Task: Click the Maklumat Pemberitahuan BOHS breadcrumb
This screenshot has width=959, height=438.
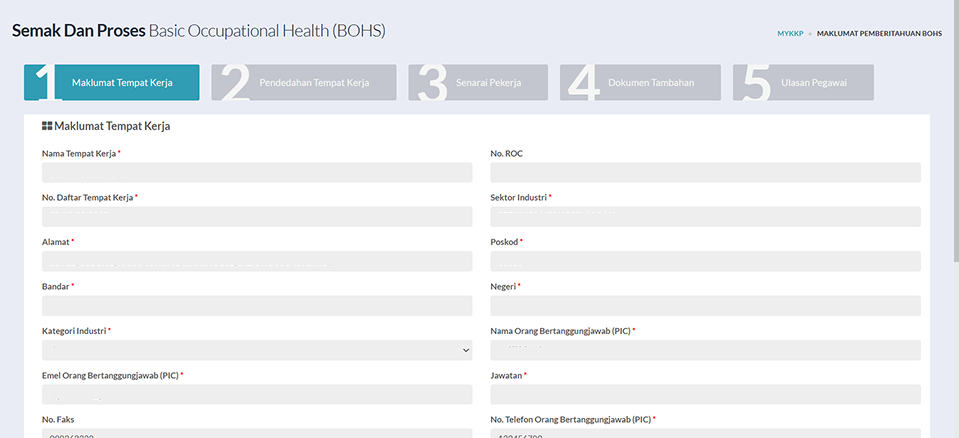Action: coord(879,34)
